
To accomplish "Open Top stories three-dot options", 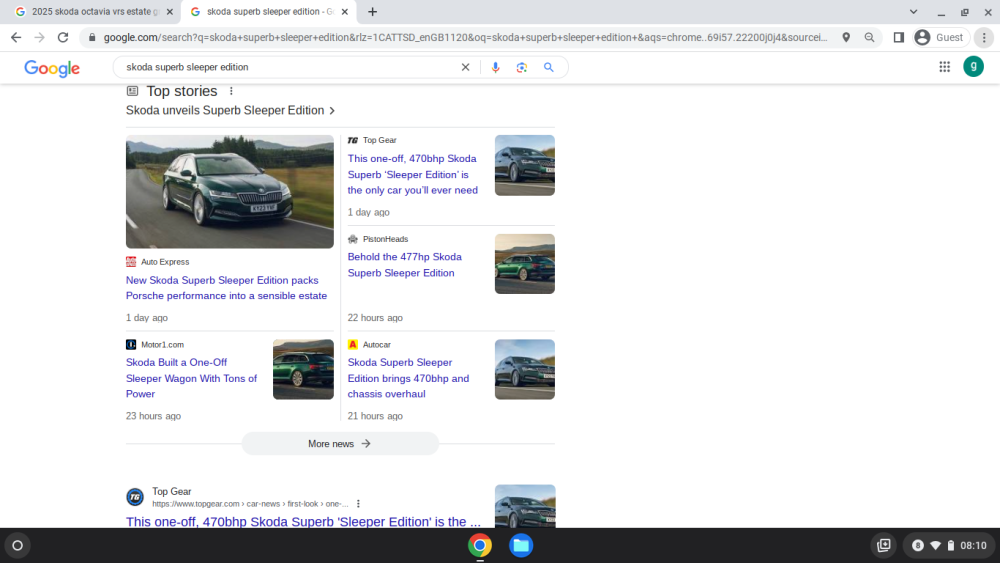I will pos(231,91).
